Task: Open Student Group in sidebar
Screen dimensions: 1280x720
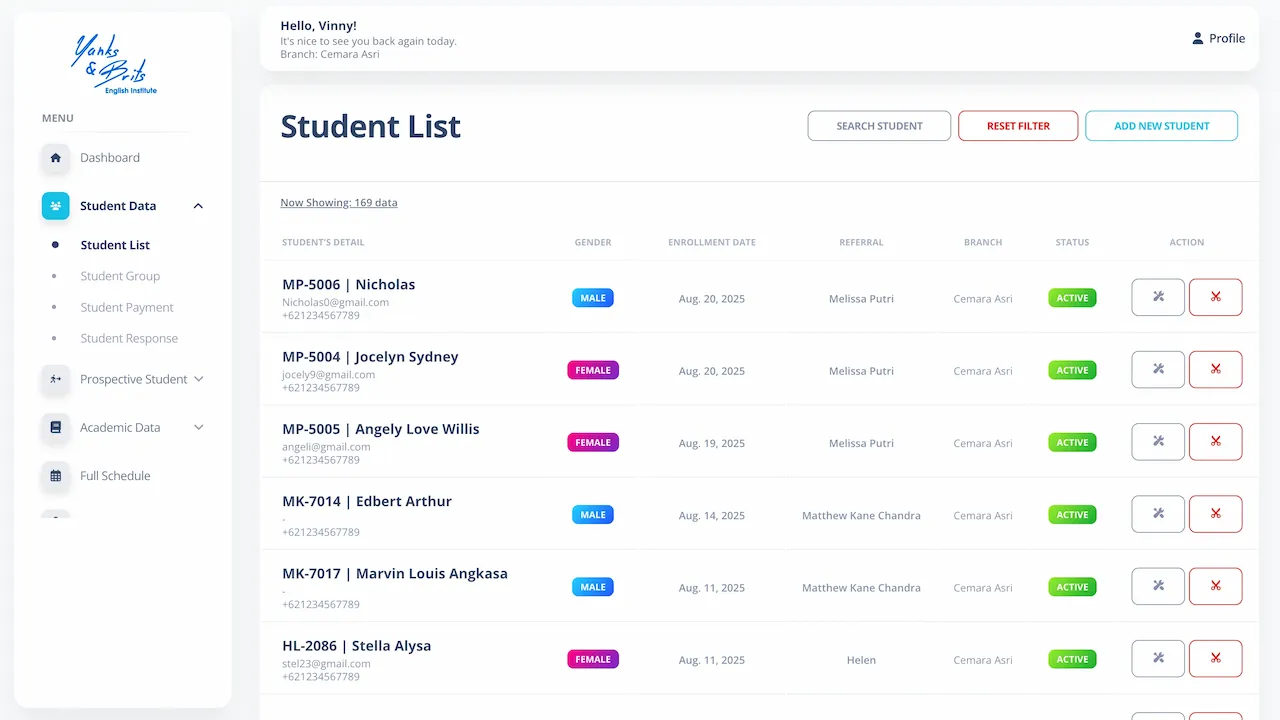Action: coord(120,276)
